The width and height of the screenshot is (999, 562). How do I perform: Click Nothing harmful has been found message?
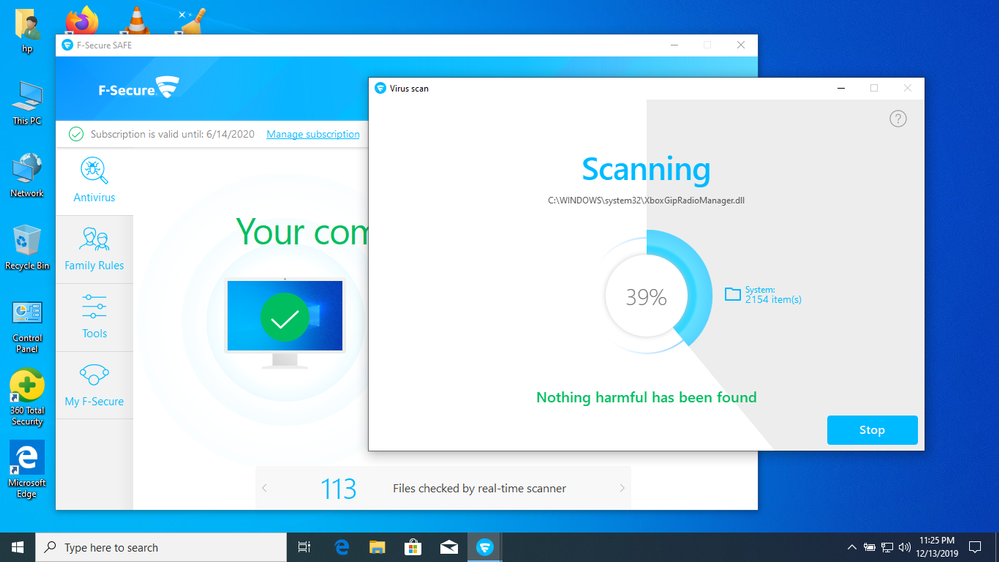click(x=646, y=398)
